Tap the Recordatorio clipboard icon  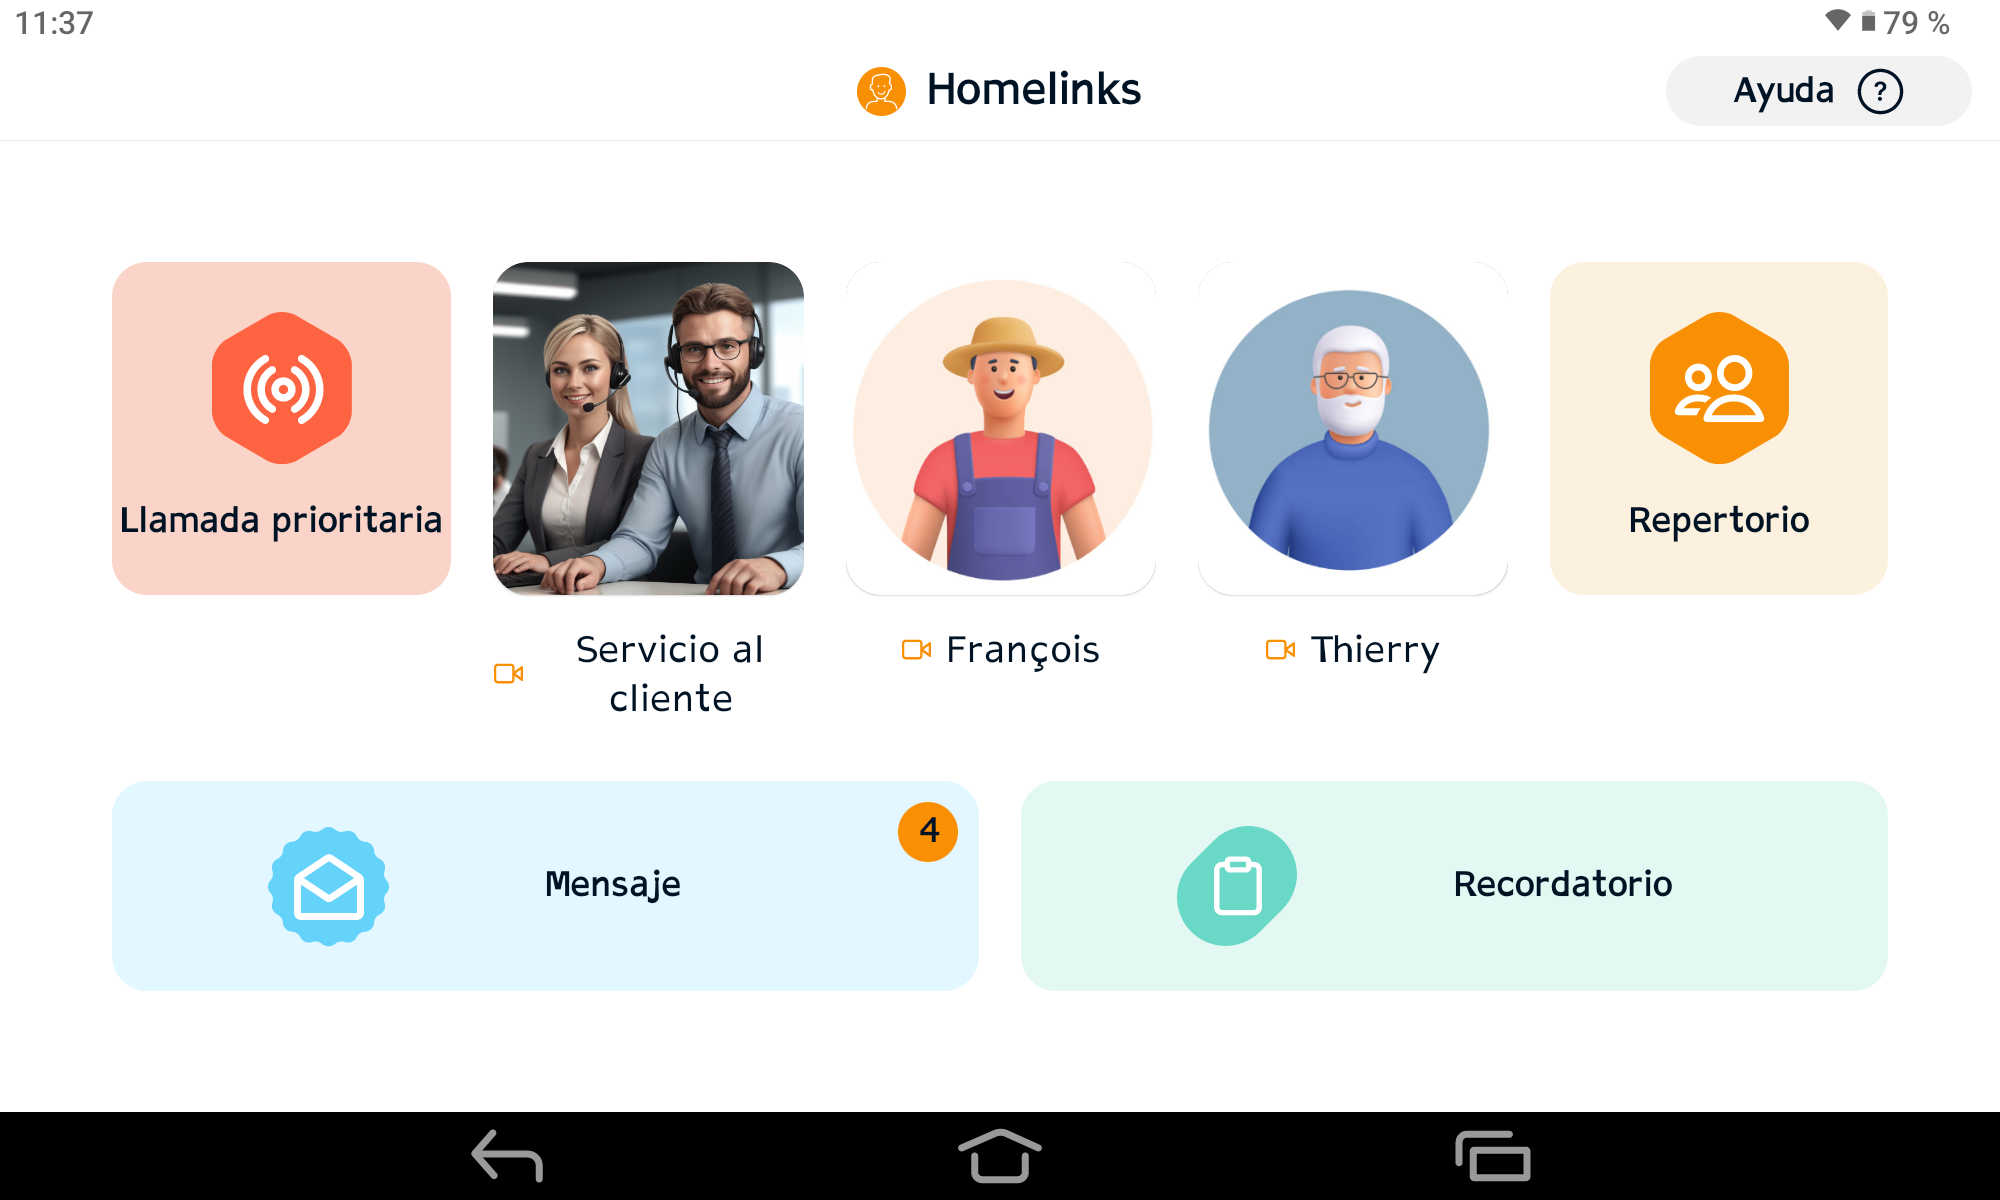[1237, 886]
